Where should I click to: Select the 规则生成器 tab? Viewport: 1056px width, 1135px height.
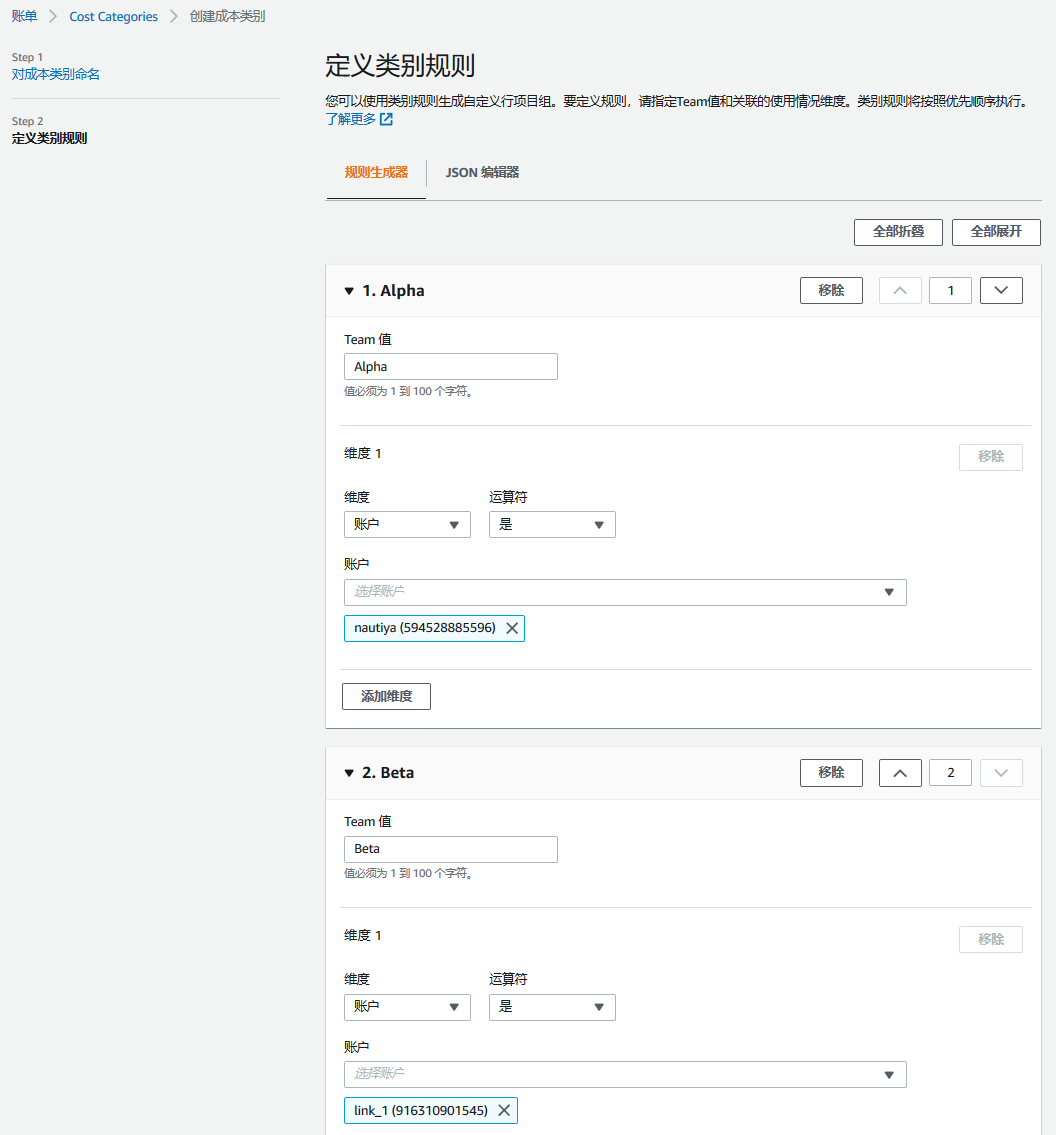coord(376,172)
